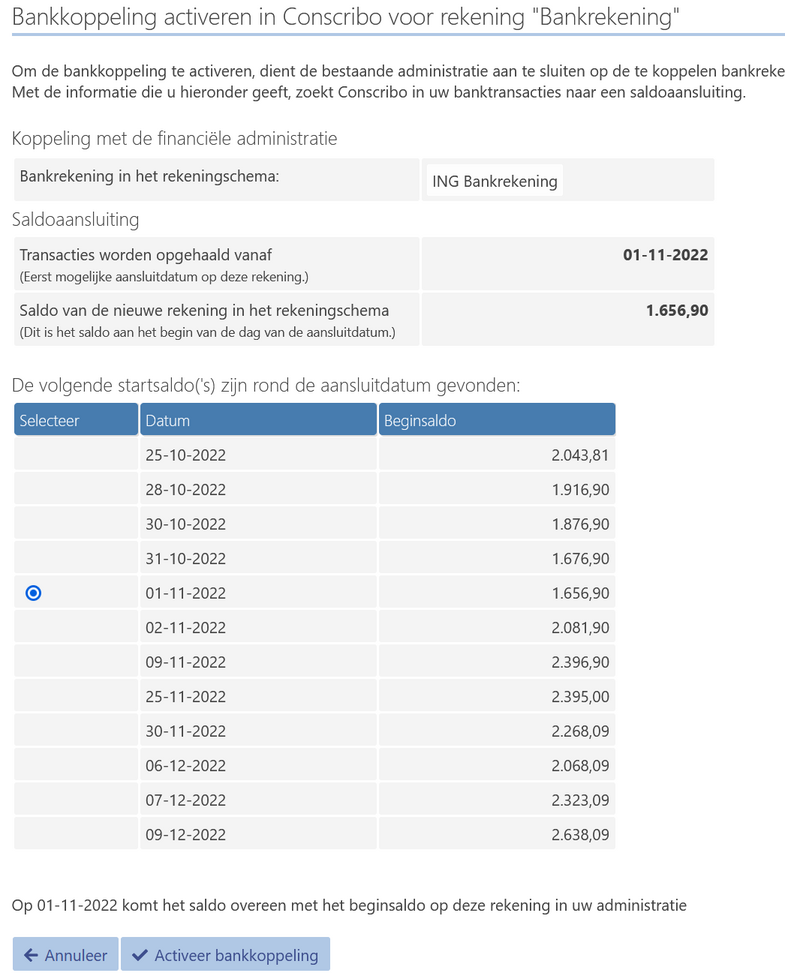Sort by the Selecteer column header
Image resolution: width=785 pixels, height=979 pixels.
point(76,420)
